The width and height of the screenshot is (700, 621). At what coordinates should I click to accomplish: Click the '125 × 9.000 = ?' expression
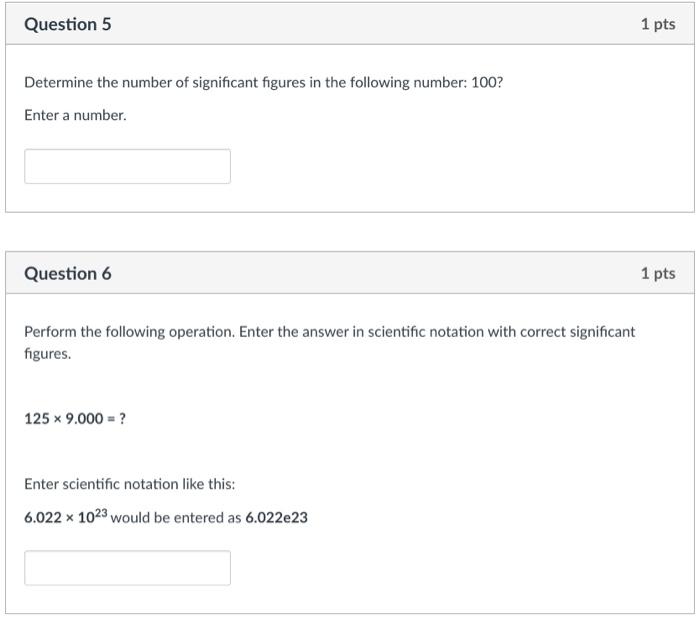(x=75, y=418)
